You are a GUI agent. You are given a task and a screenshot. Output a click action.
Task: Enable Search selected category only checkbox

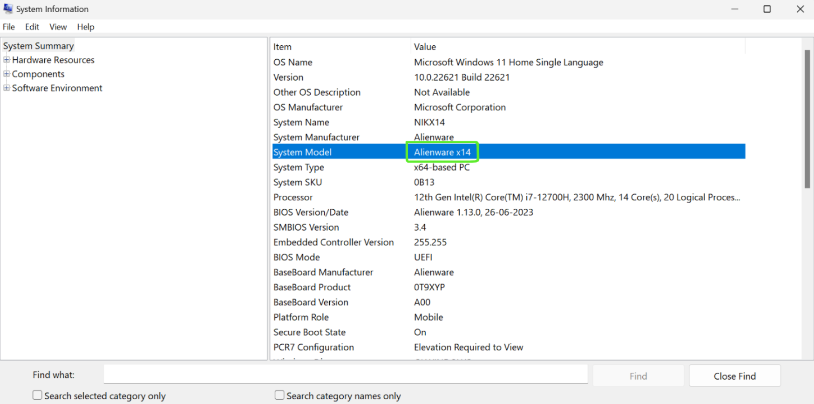(x=38, y=396)
